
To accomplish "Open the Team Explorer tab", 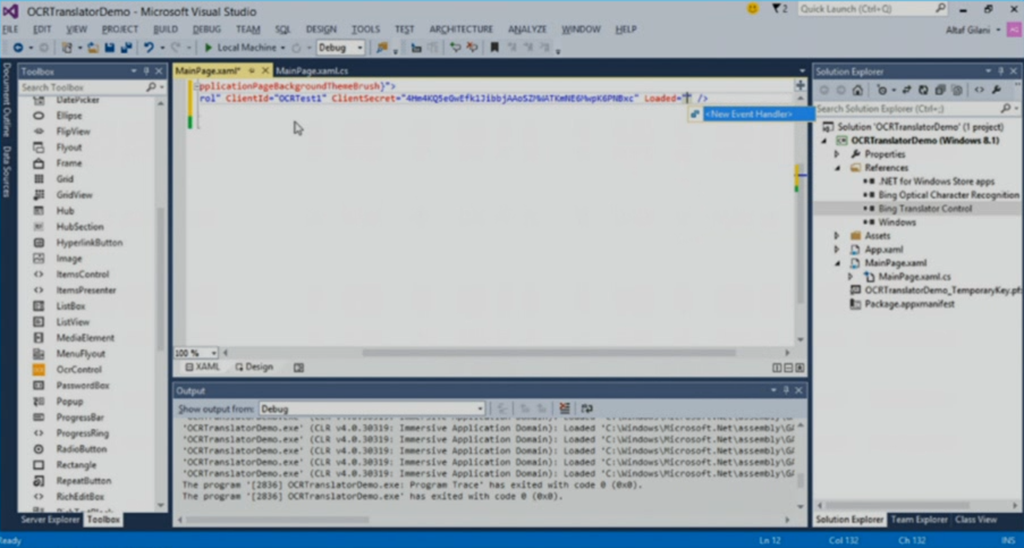I will pos(919,519).
